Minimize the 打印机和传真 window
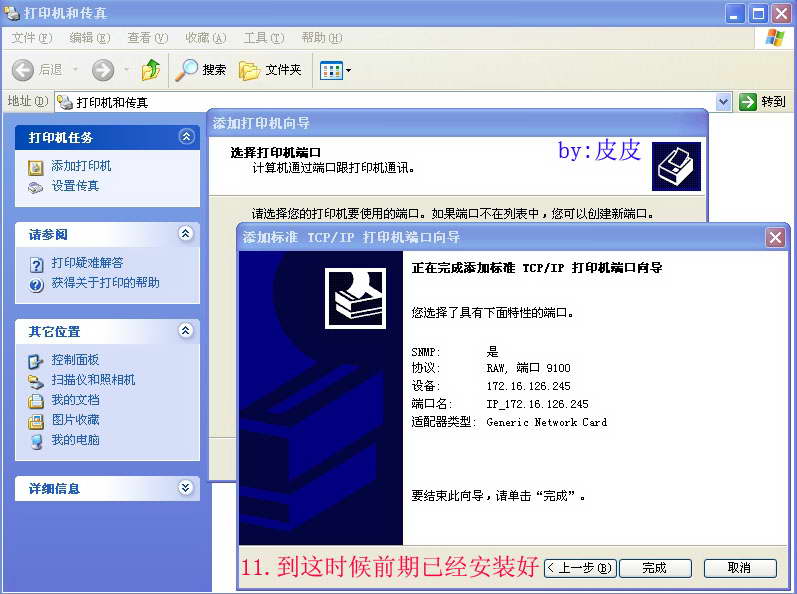The image size is (797, 594). click(734, 14)
